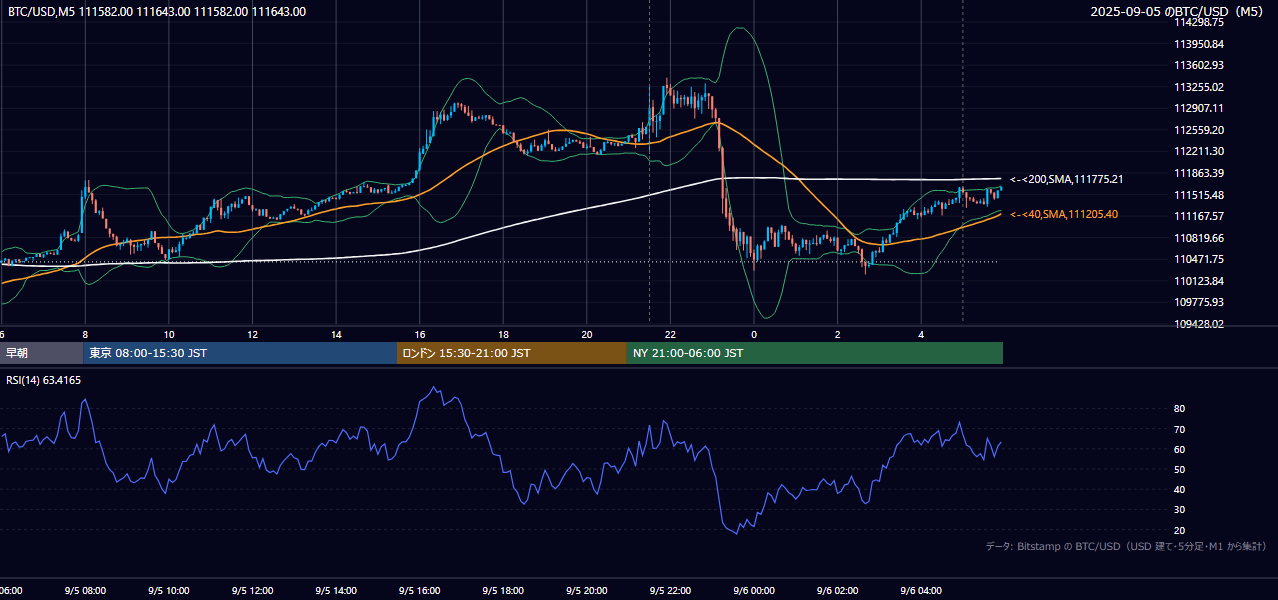Click the 9/5 10:00 bottom time label
The image size is (1278, 600).
pyautogui.click(x=168, y=590)
